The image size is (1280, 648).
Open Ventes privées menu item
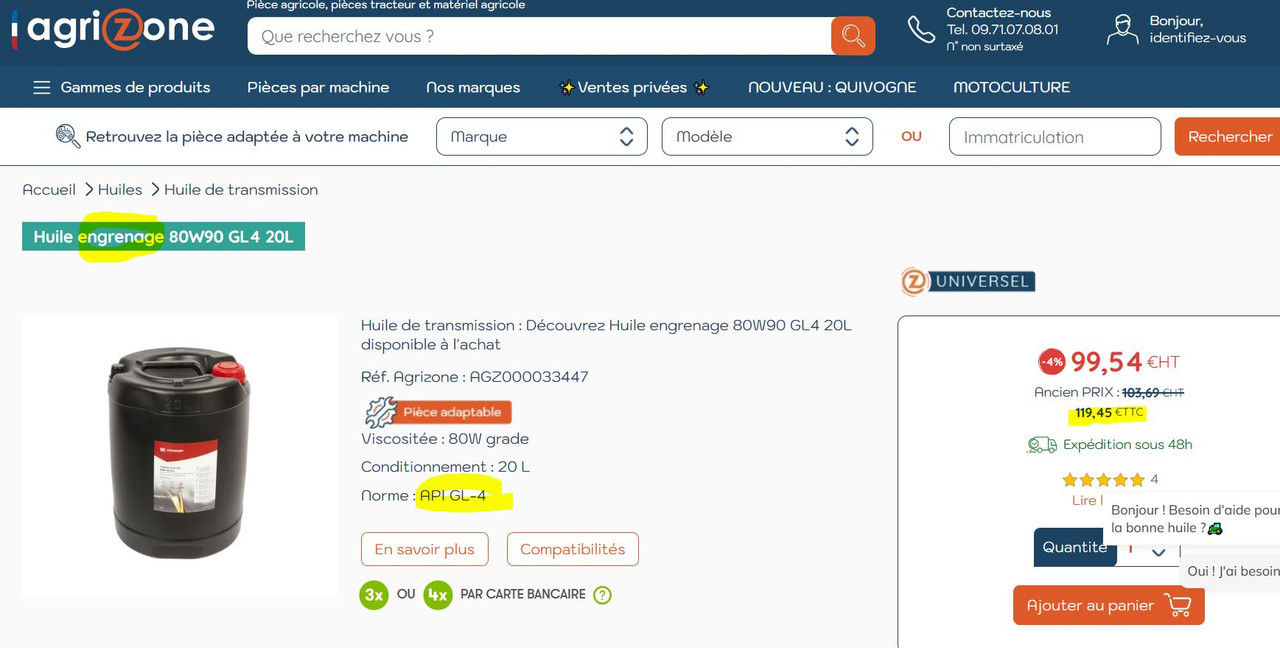(633, 87)
